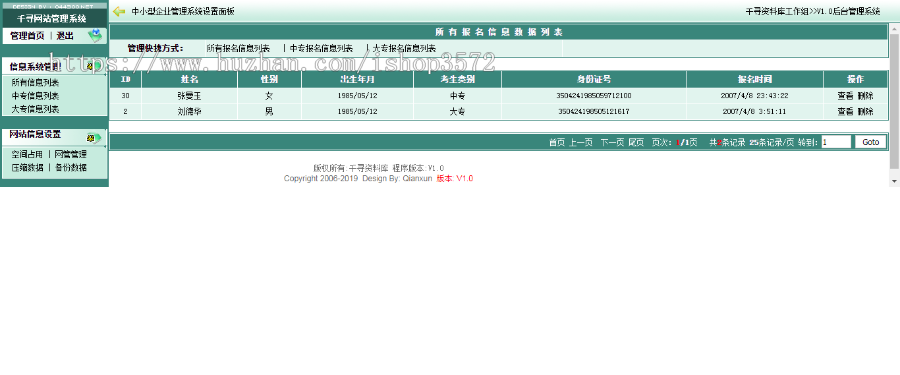This screenshot has width=900, height=375.
Task: Click 大专 category cell for 刘德华
Action: (x=457, y=112)
